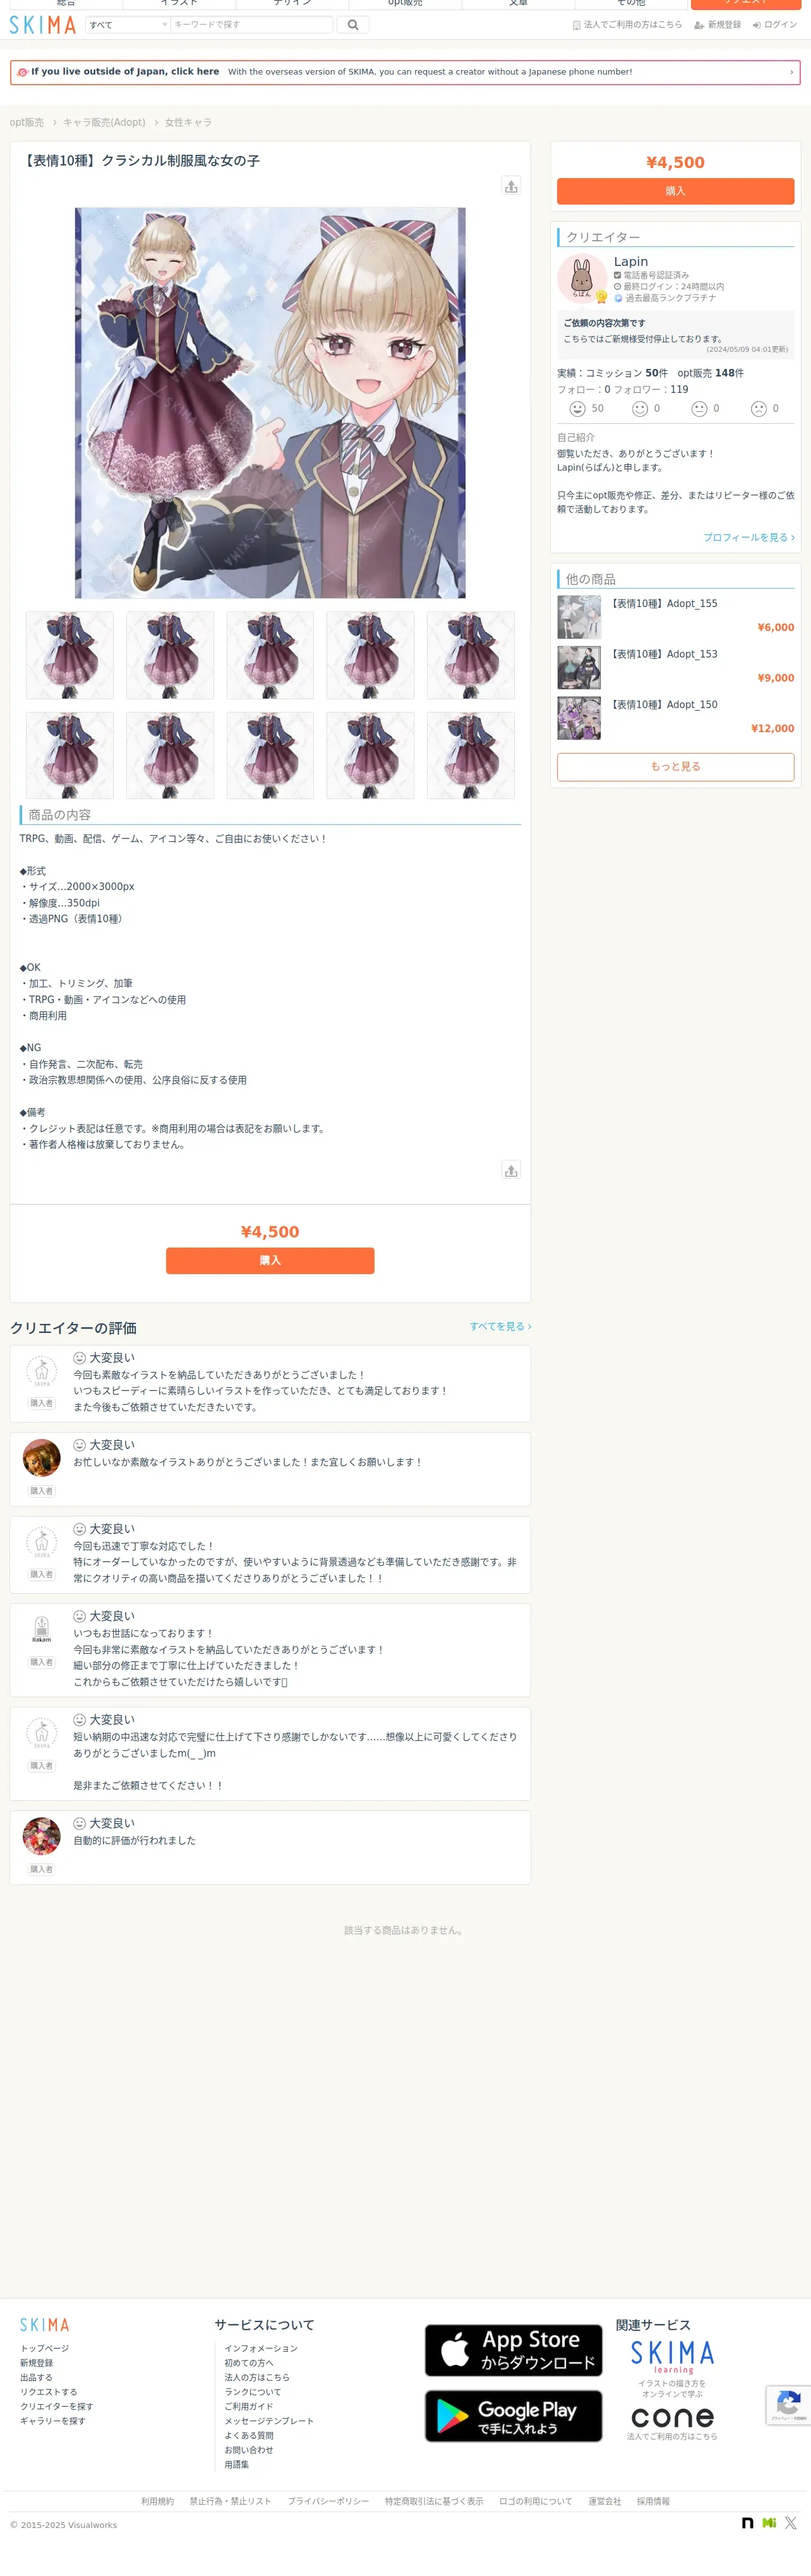Open the Google Play download badge
The image size is (811, 2576).
point(513,2416)
